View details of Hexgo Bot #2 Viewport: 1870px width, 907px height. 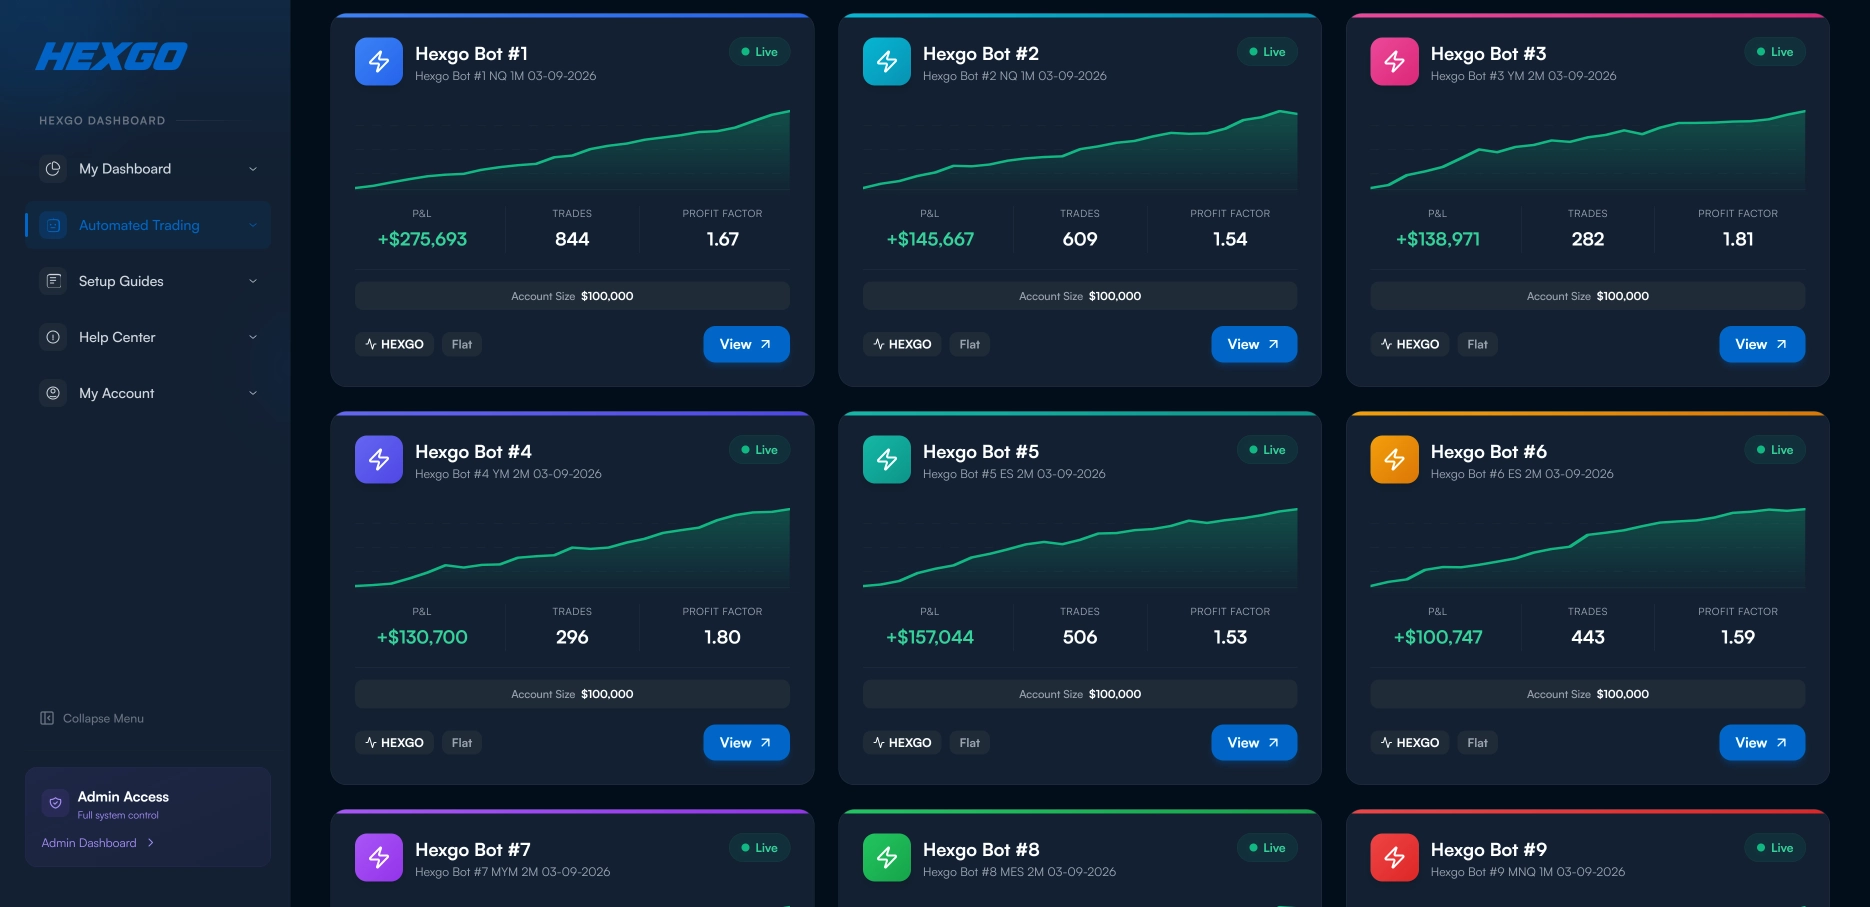click(1253, 344)
